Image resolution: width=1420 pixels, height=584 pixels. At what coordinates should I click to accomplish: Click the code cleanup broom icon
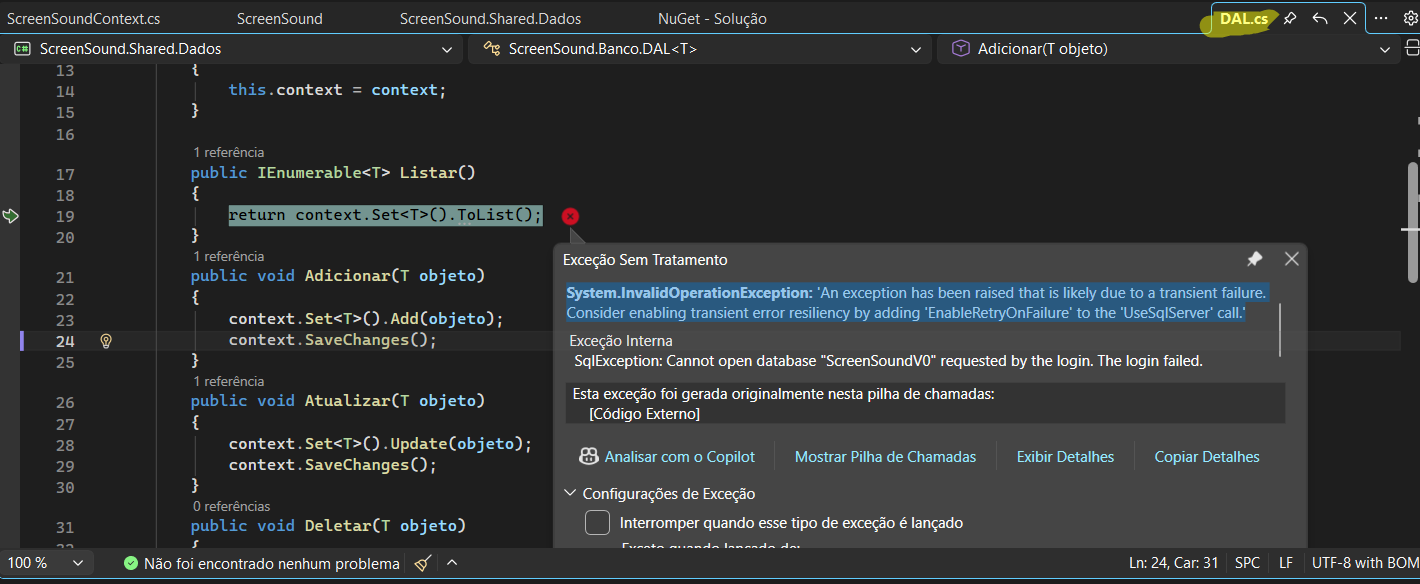[x=423, y=563]
